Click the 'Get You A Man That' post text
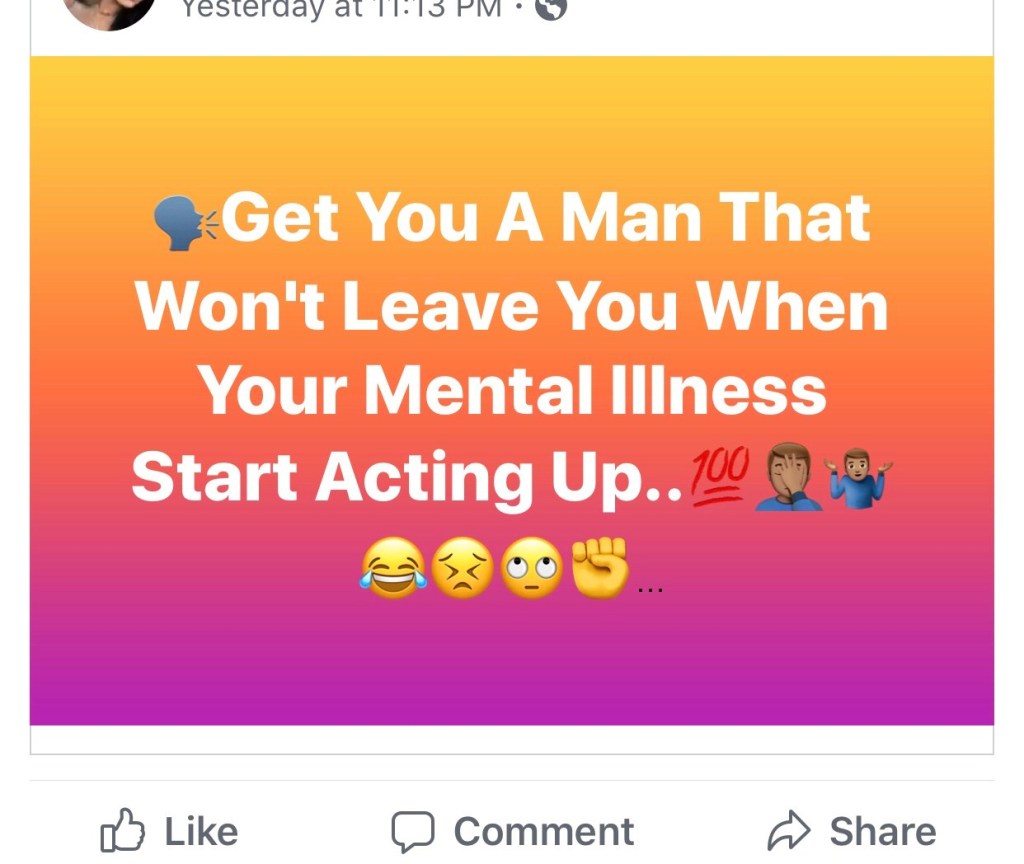1024x864 pixels. pyautogui.click(x=546, y=217)
